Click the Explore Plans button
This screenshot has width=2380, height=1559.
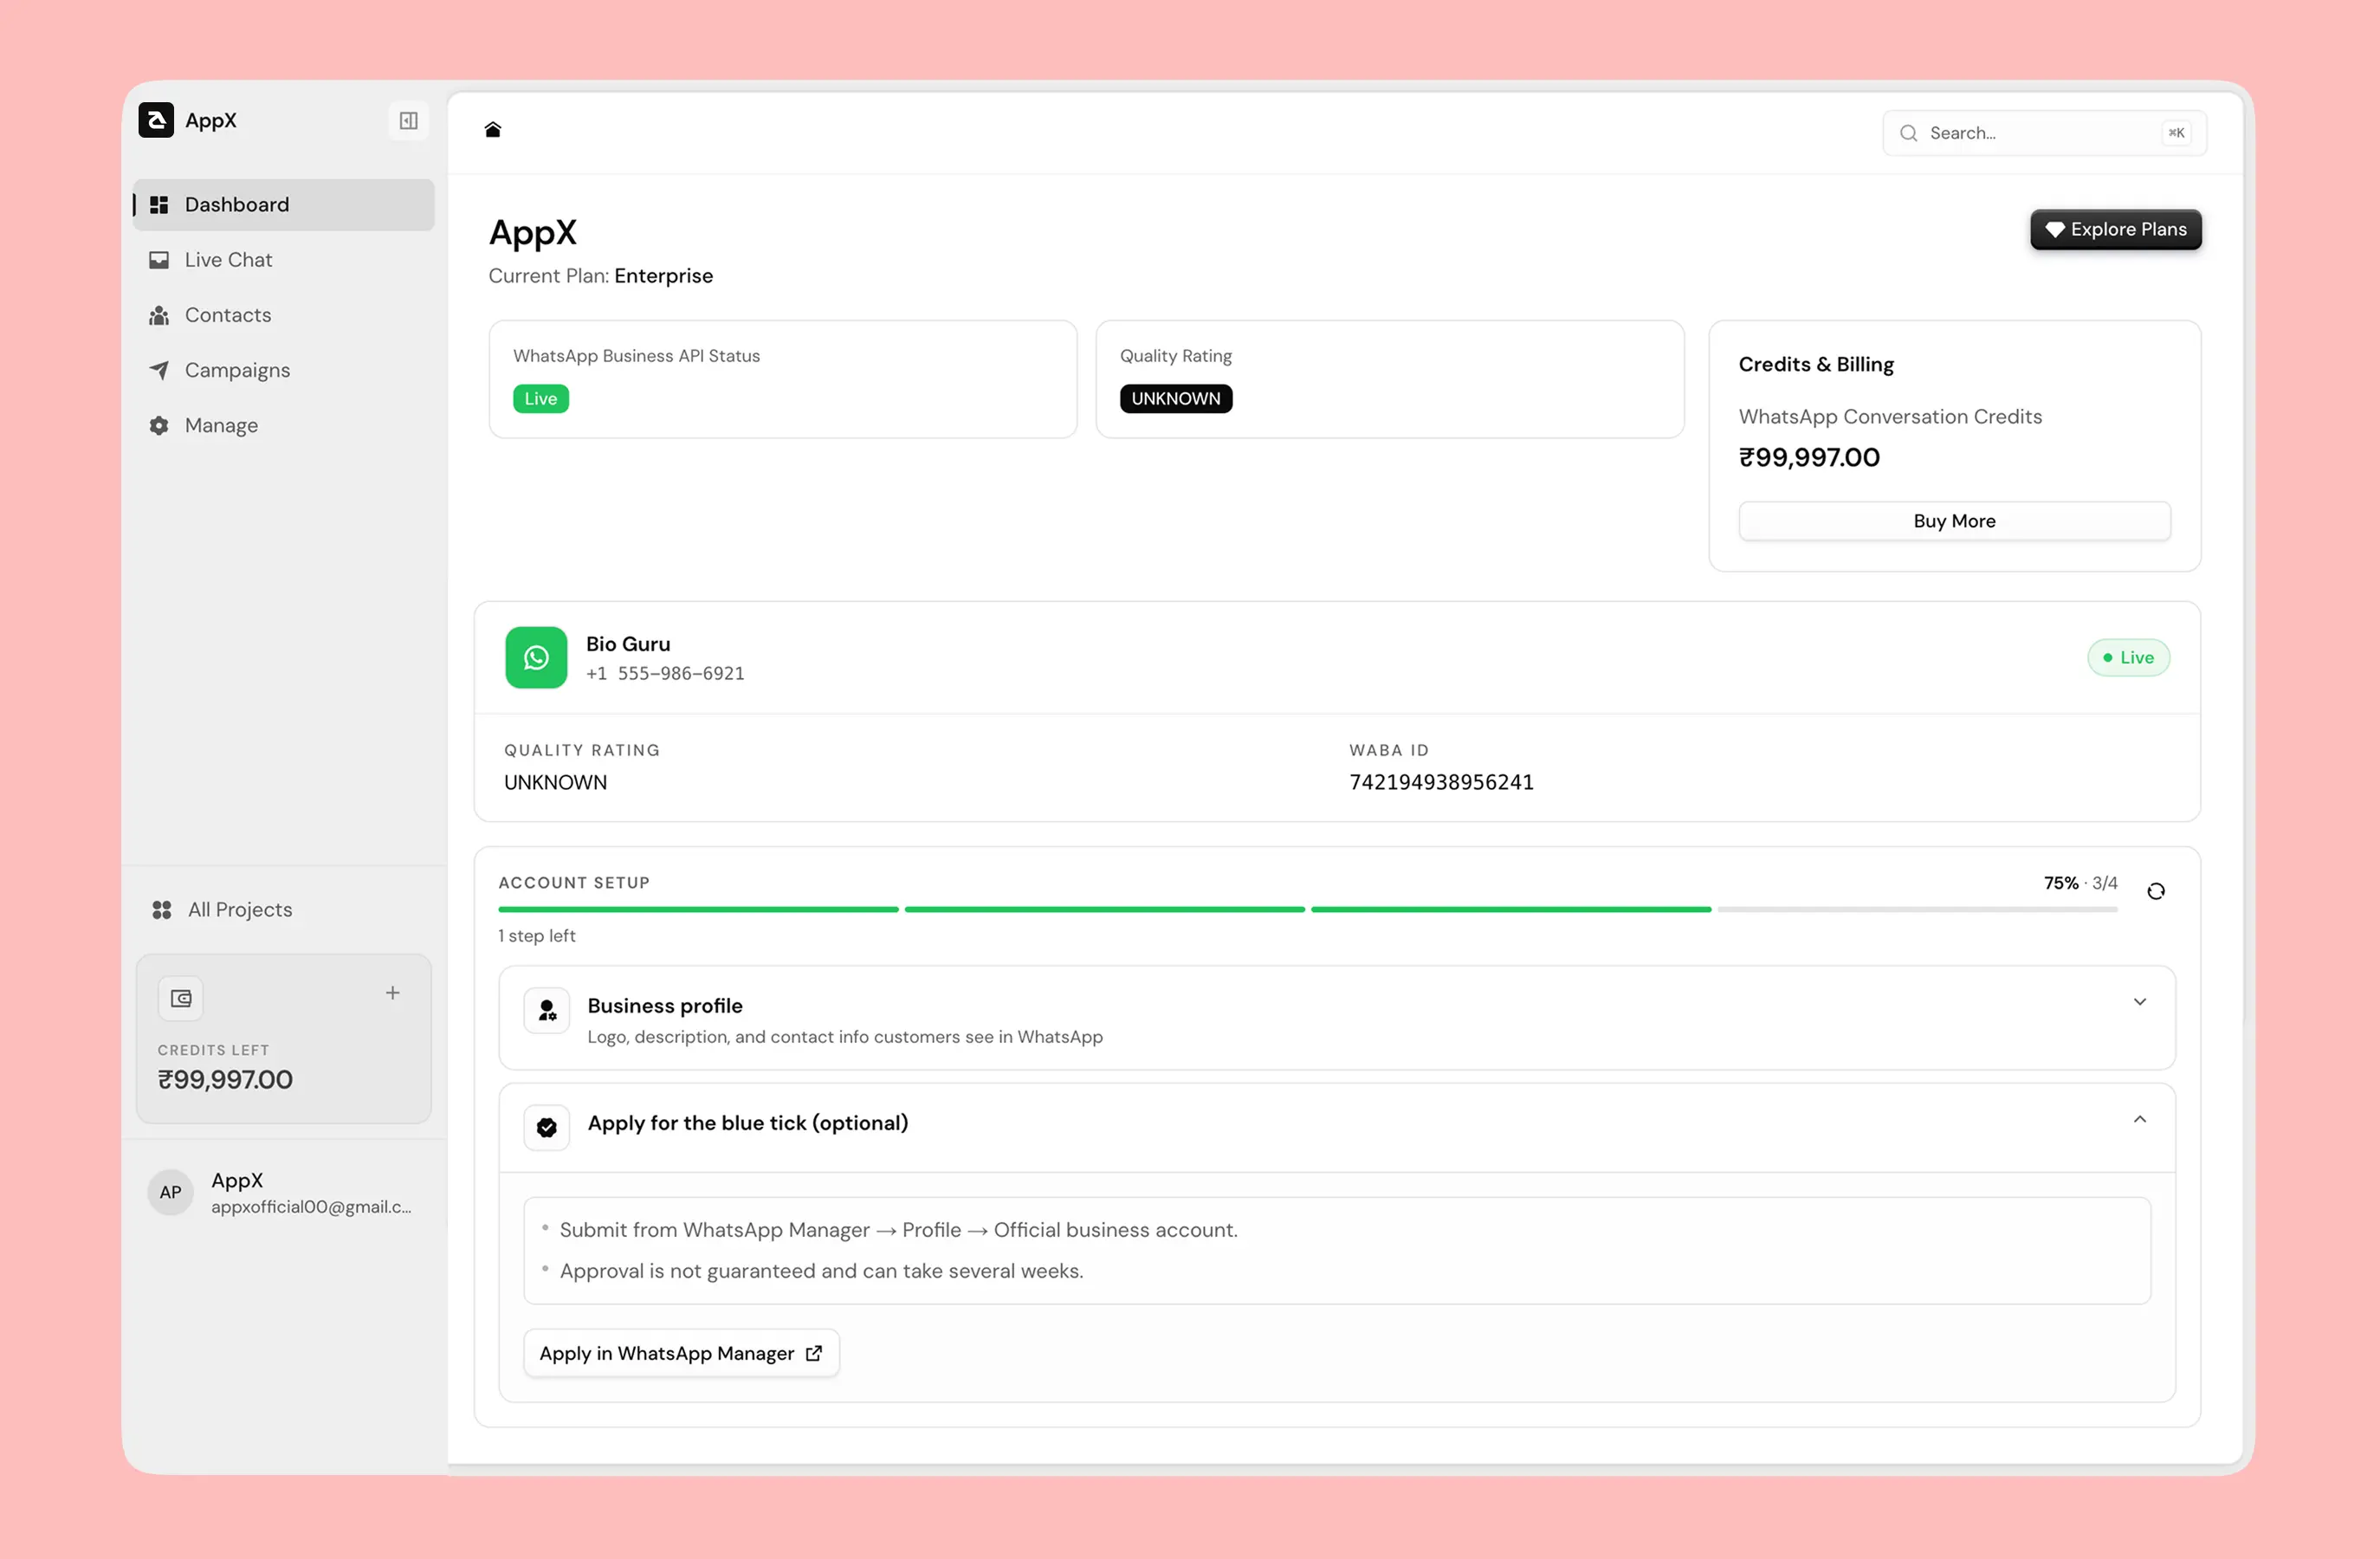2116,230
